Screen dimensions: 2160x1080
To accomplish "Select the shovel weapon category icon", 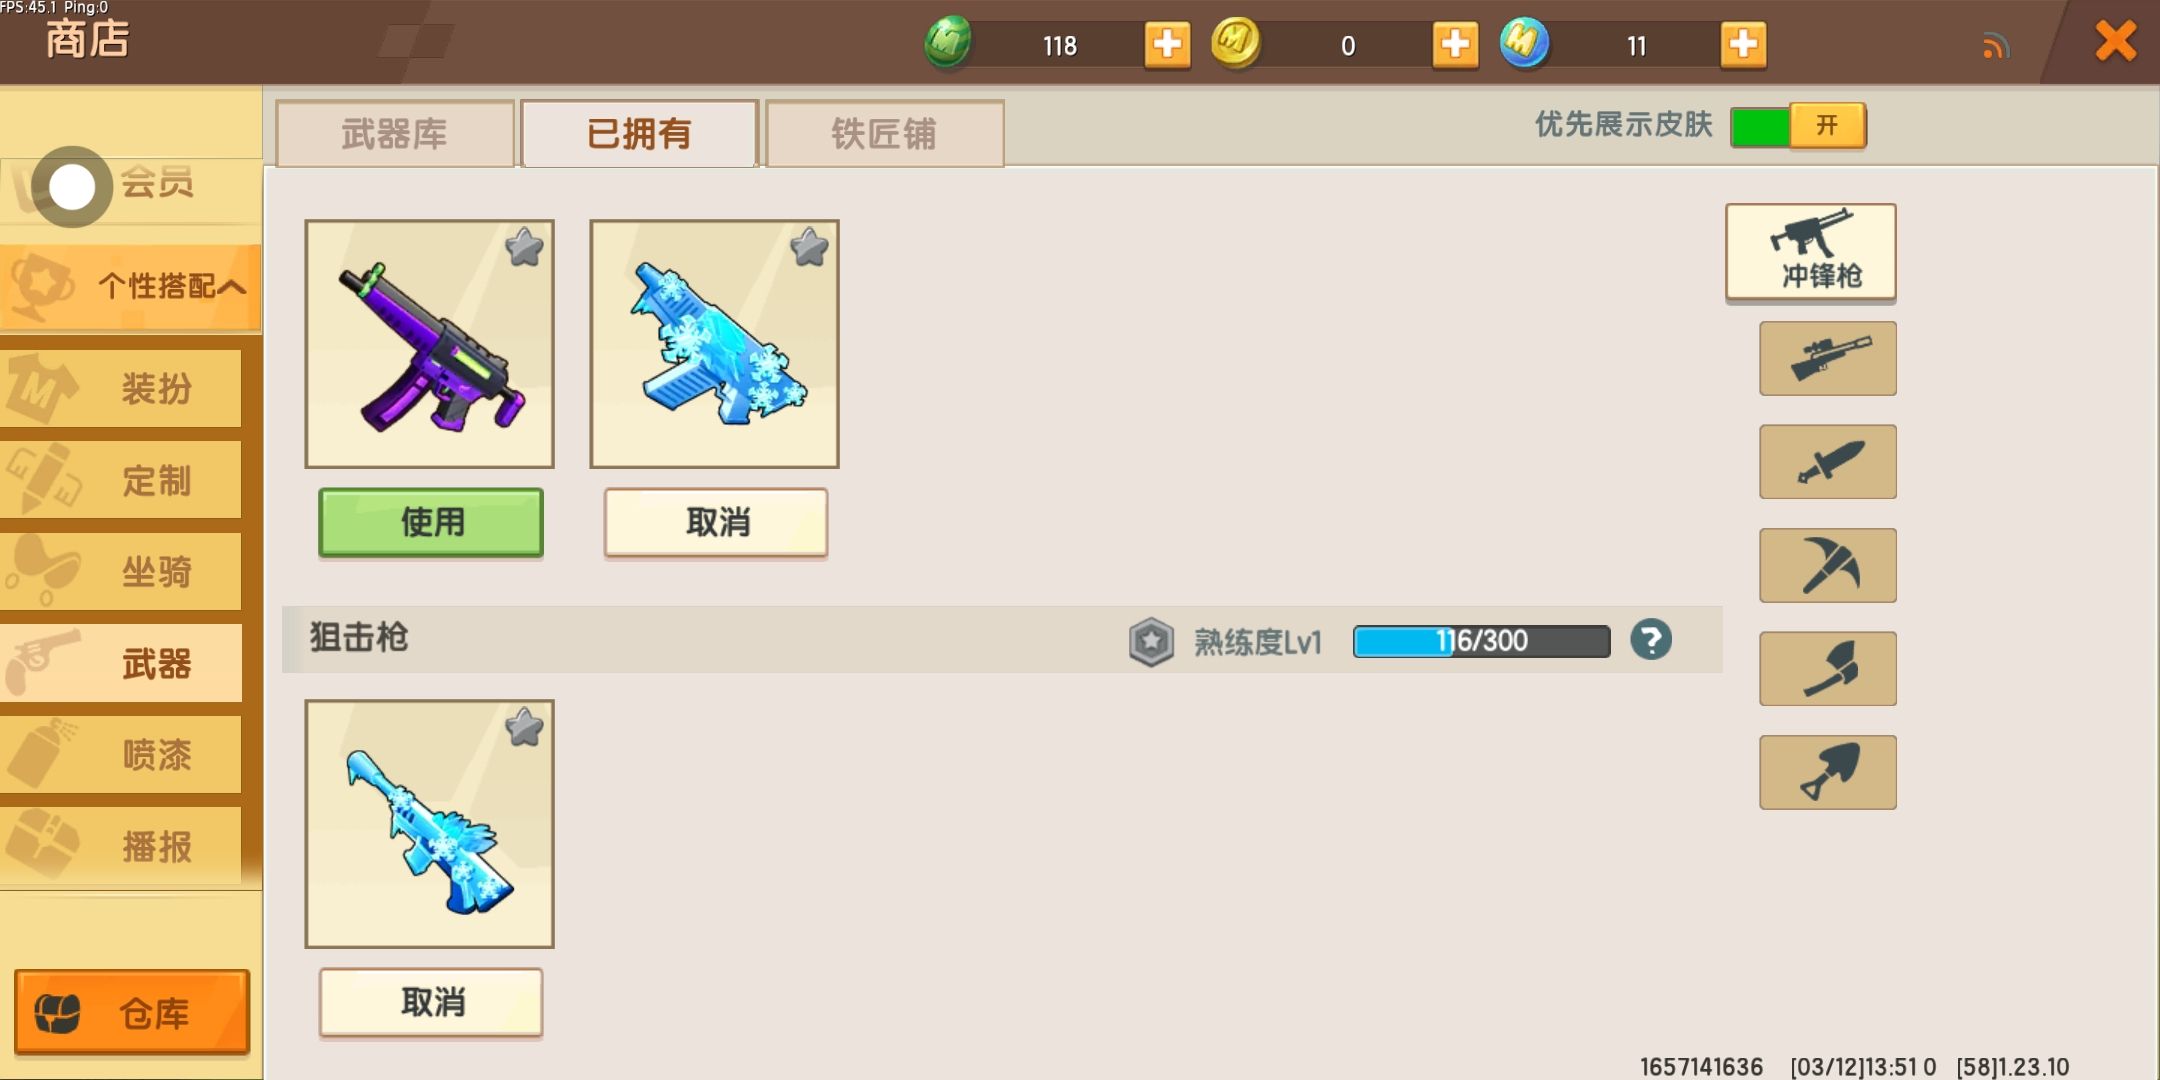I will point(1828,772).
